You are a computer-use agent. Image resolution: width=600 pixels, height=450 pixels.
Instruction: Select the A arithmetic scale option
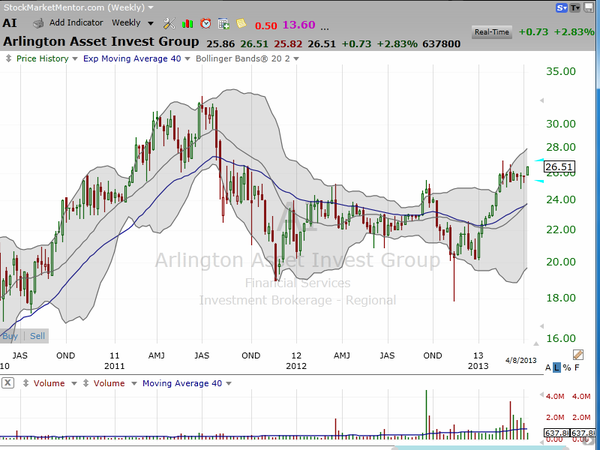[548, 368]
